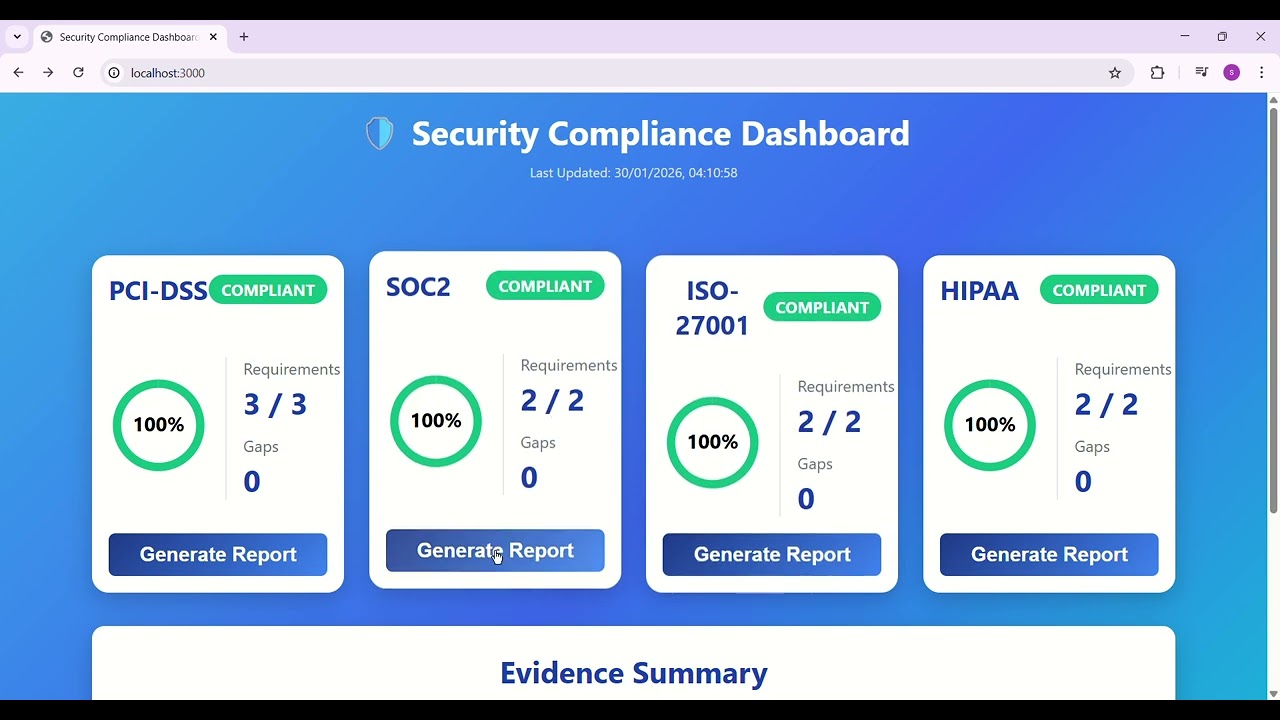
Task: Minimize the browser window
Action: [1185, 37]
